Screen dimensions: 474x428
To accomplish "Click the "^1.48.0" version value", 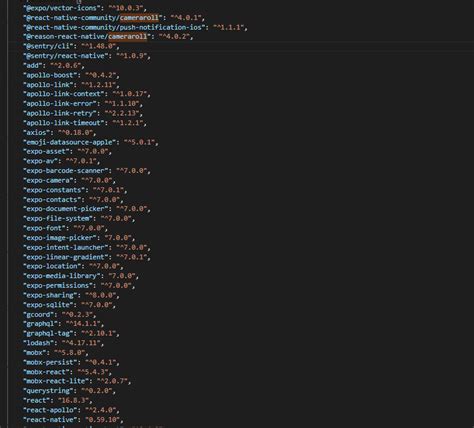I will click(99, 46).
